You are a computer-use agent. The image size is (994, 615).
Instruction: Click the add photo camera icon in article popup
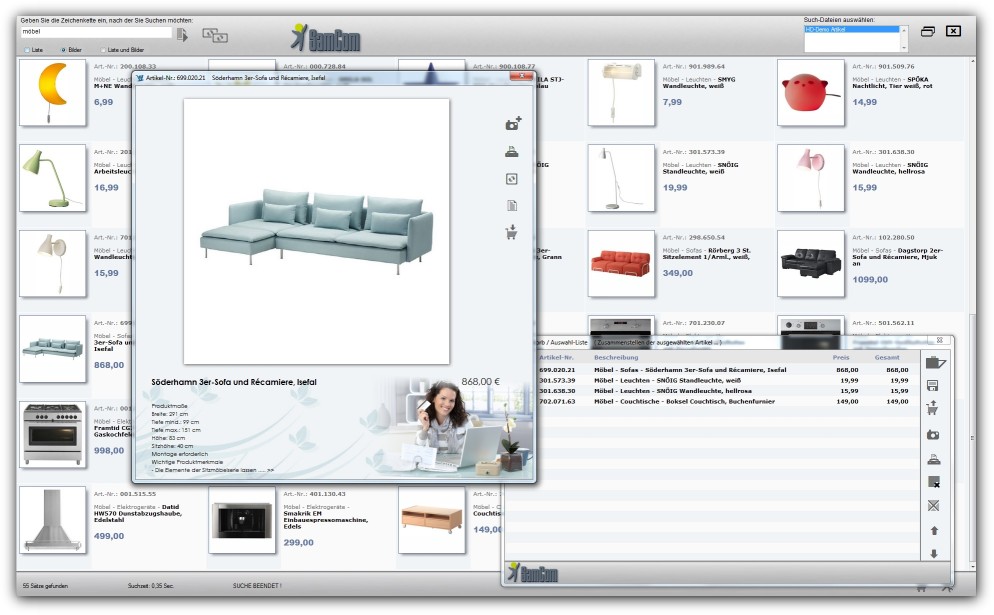pyautogui.click(x=513, y=124)
